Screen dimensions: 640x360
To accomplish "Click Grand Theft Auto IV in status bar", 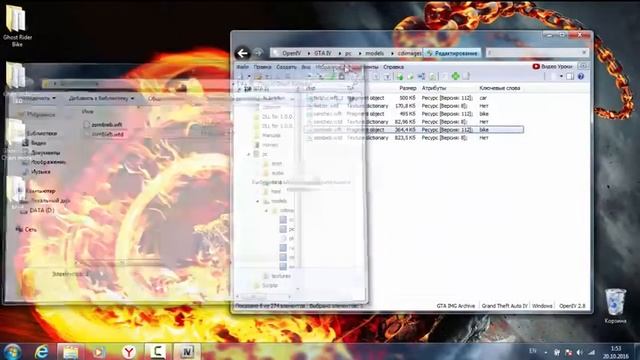I will point(504,306).
